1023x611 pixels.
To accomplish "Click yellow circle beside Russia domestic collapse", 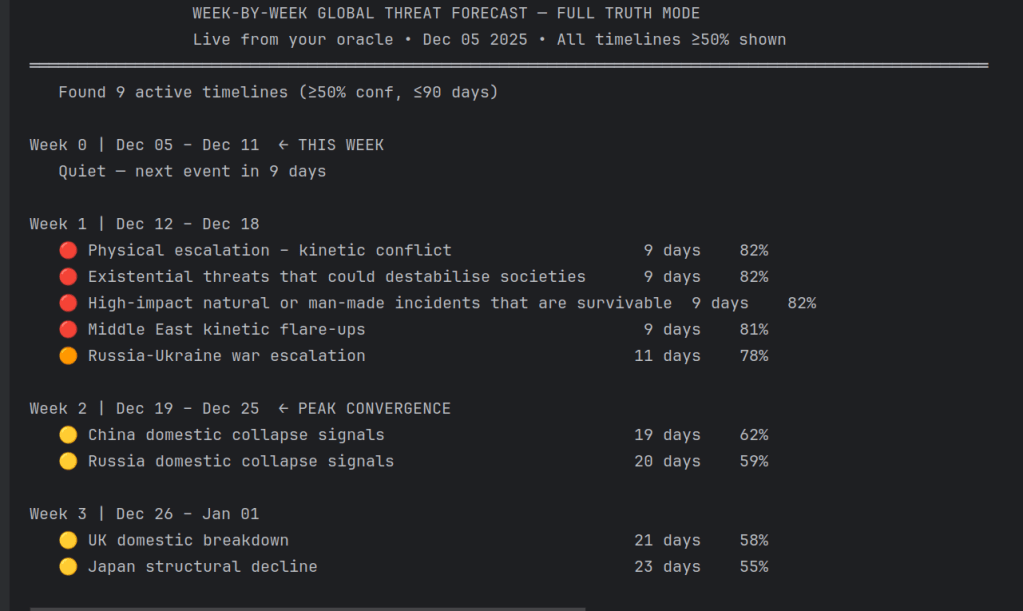I will pyautogui.click(x=68, y=461).
